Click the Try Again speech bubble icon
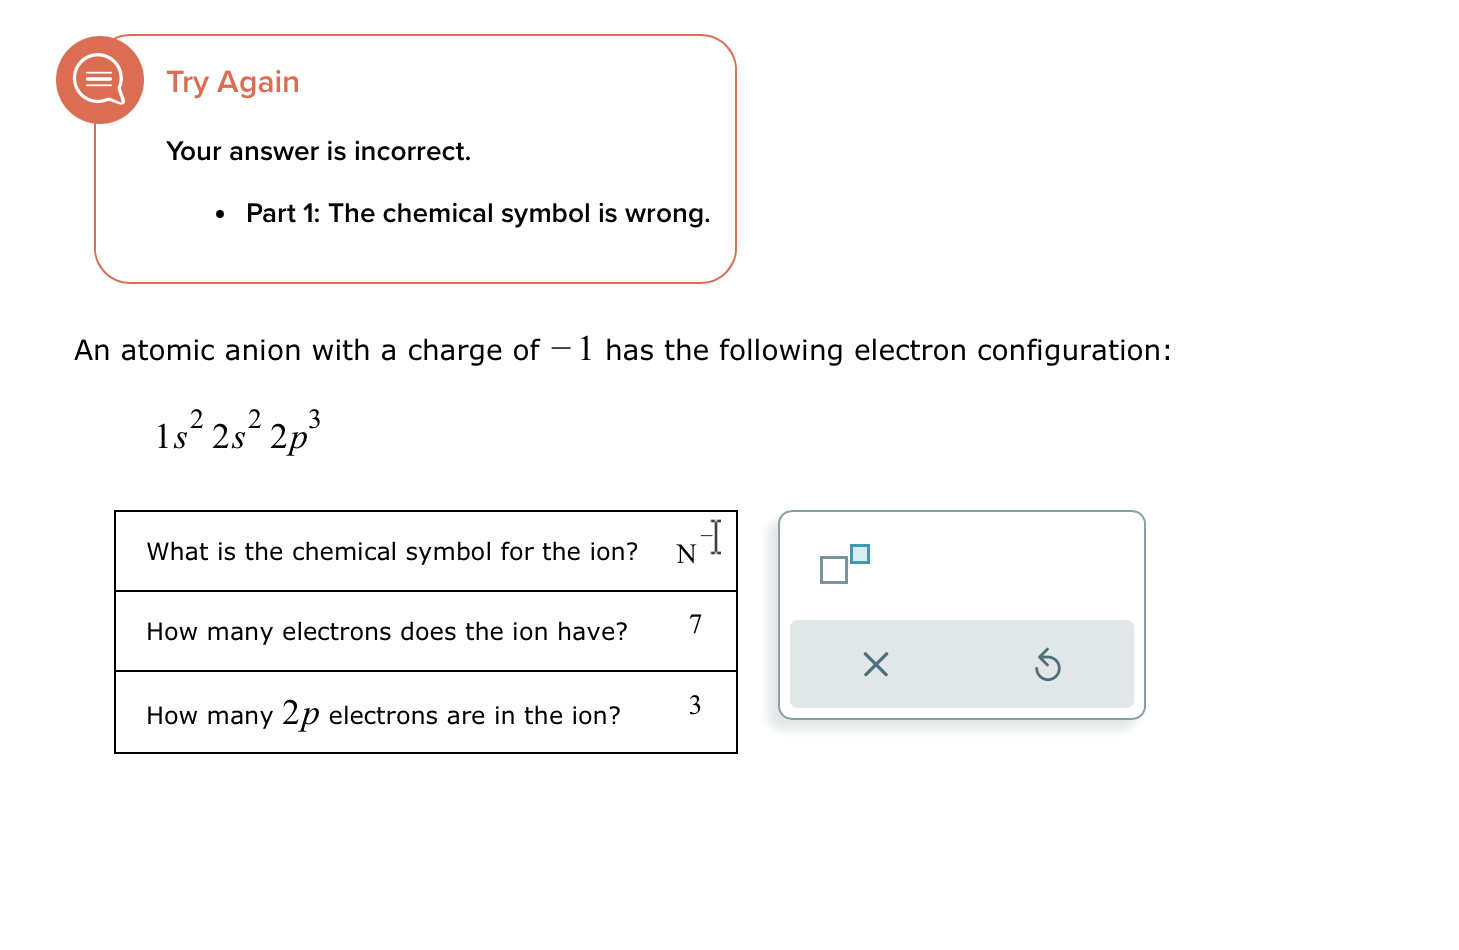Image resolution: width=1459 pixels, height=950 pixels. [x=99, y=79]
